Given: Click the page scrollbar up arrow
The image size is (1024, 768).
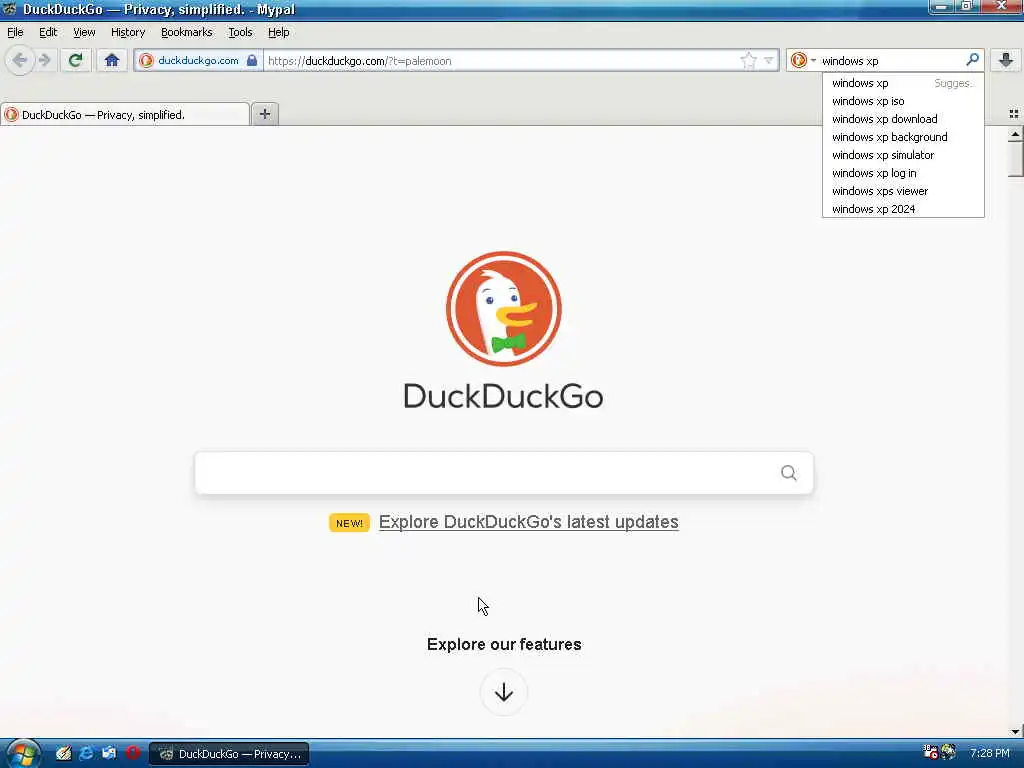Looking at the screenshot, I should pos(1015,134).
